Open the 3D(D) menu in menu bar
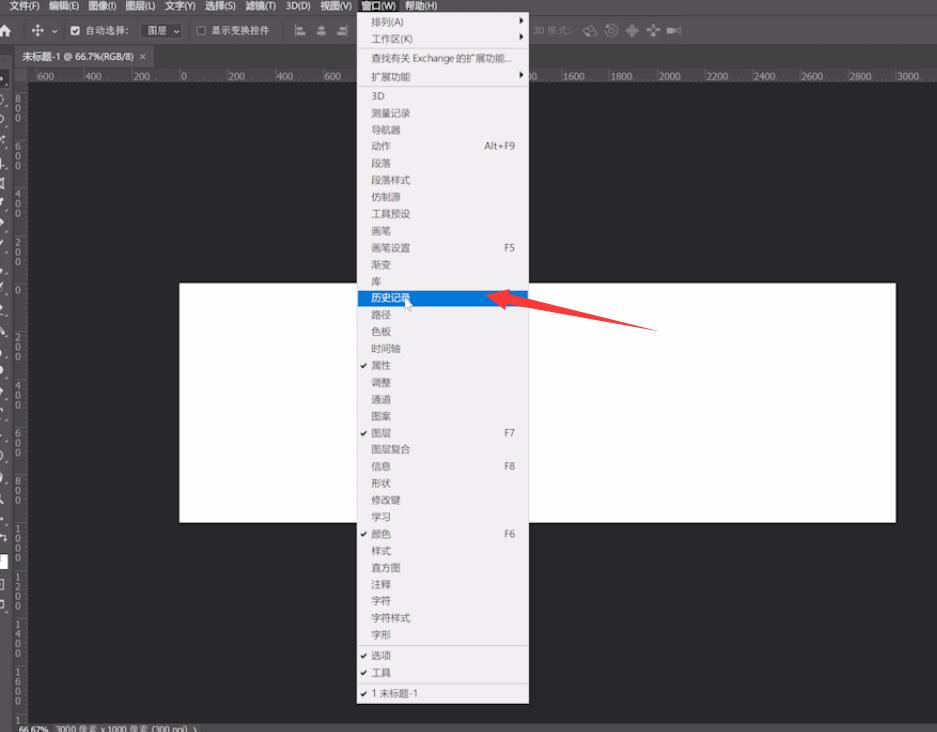937x732 pixels. pyautogui.click(x=298, y=6)
